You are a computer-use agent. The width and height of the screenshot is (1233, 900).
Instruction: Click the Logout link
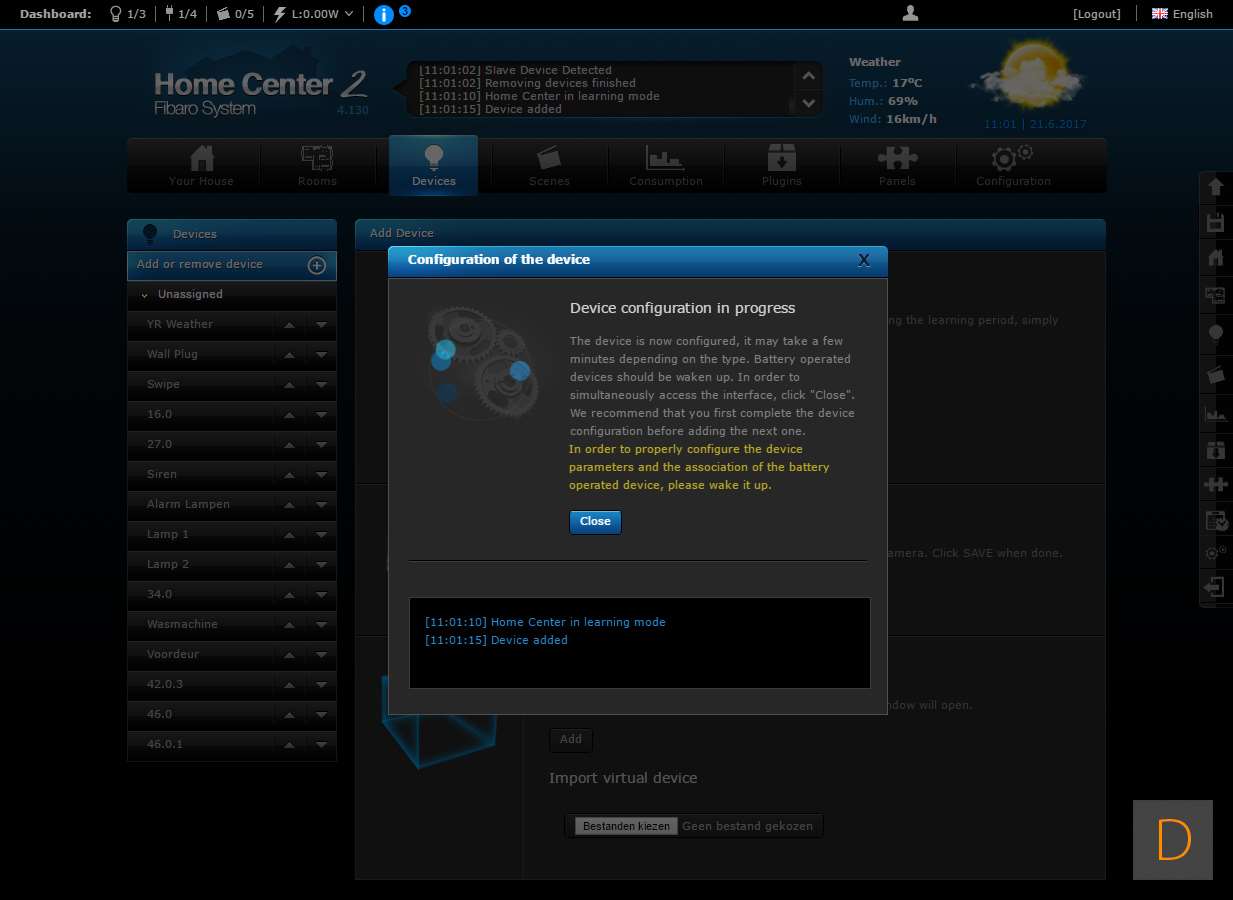pyautogui.click(x=1097, y=14)
